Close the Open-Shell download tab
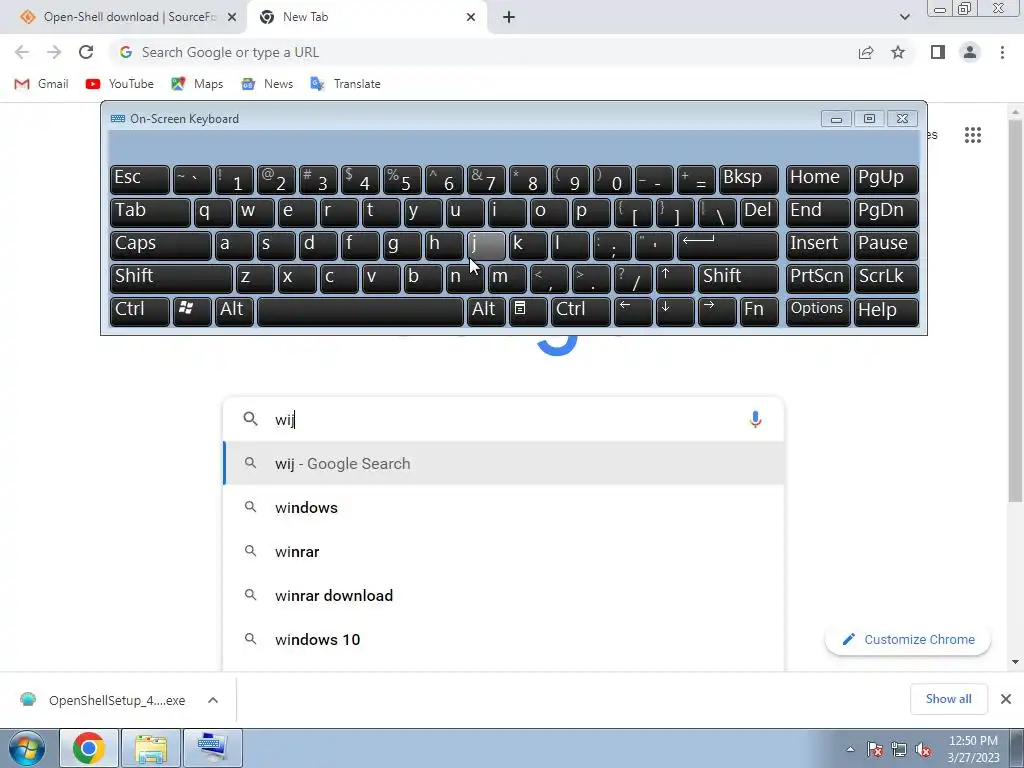Viewport: 1024px width, 768px height. tap(232, 18)
